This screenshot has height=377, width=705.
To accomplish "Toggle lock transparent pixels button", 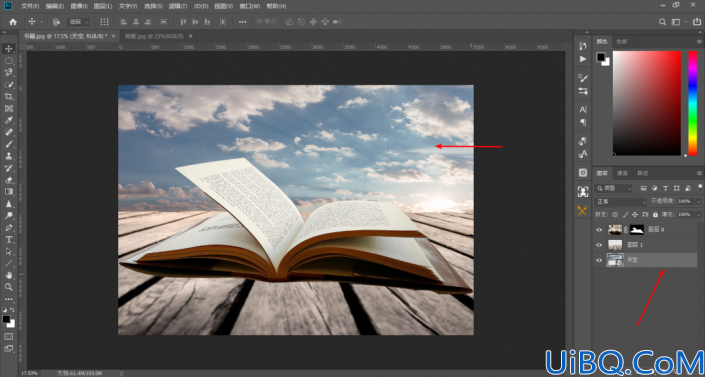I will (x=616, y=215).
